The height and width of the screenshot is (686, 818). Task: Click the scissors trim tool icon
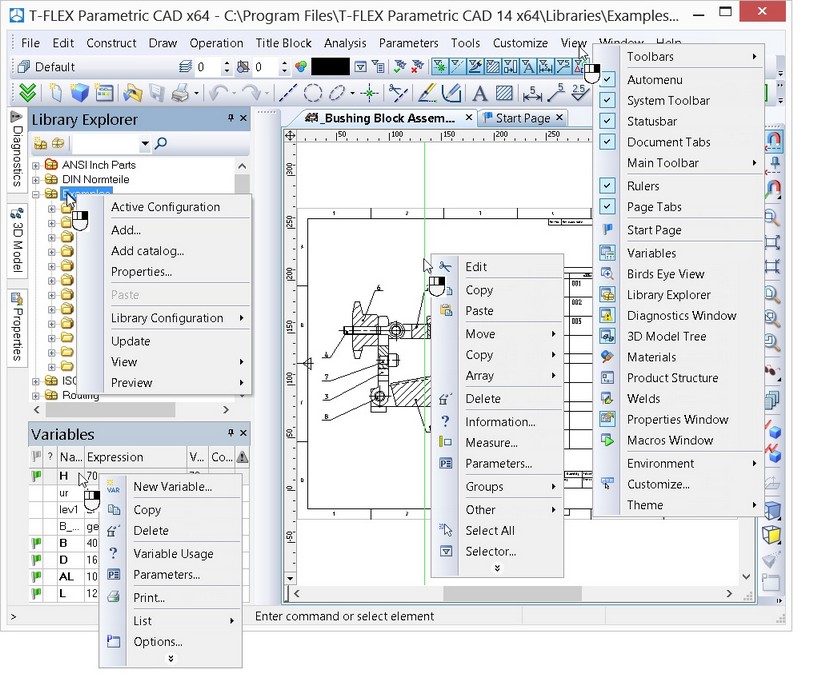point(398,93)
